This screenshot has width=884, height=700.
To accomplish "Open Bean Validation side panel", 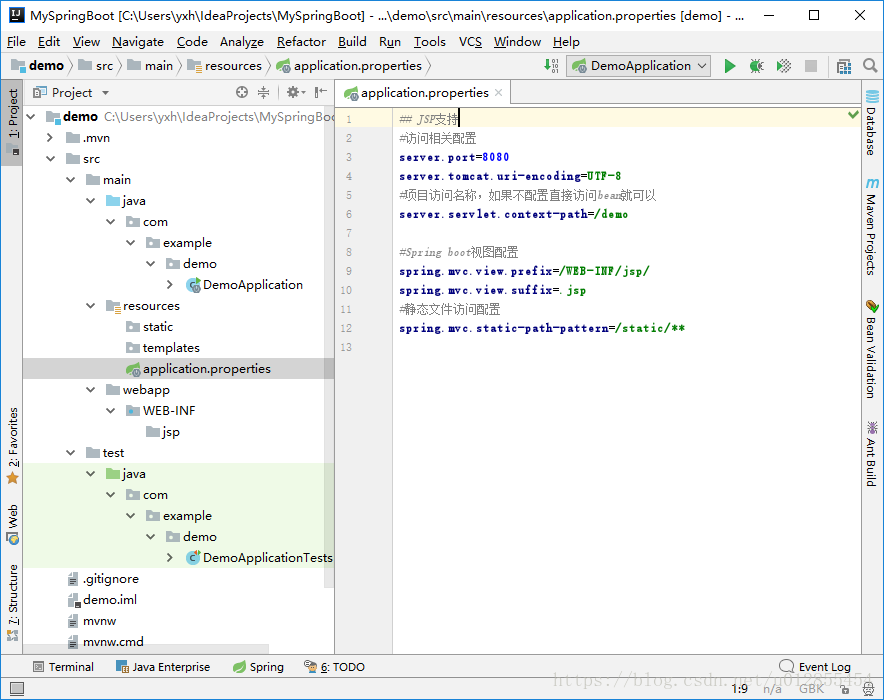I will pos(872,349).
